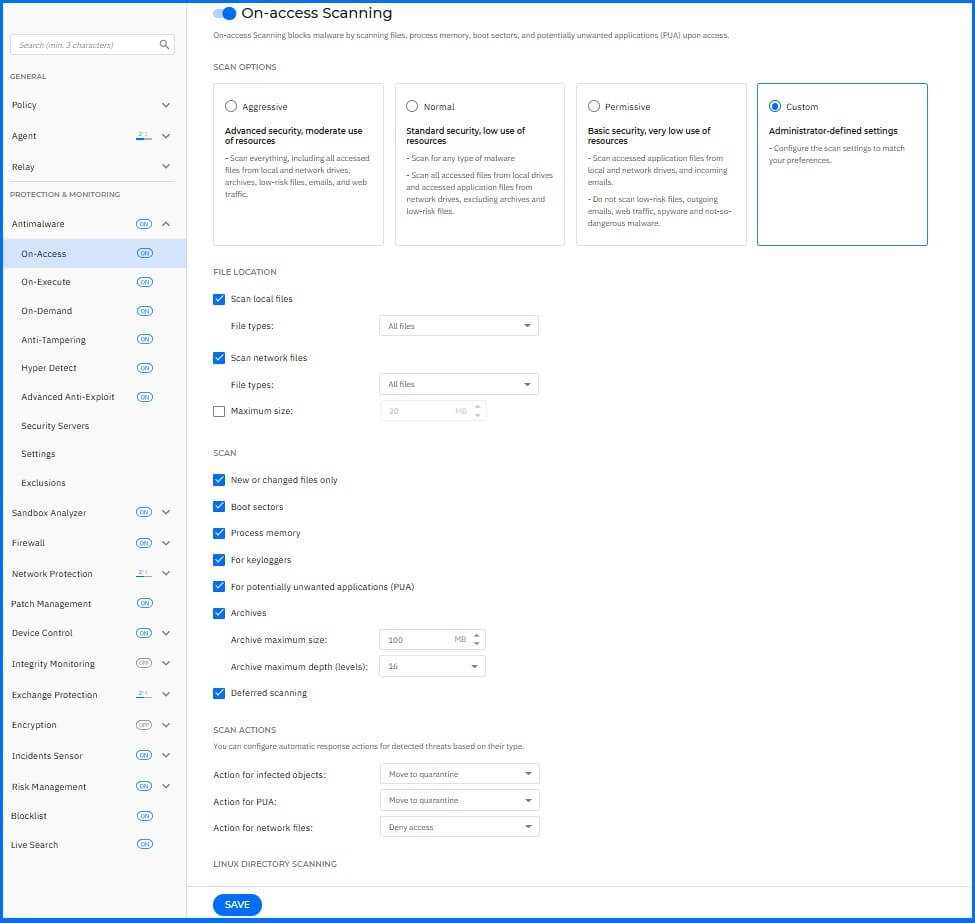Collapse the Antimalware section
This screenshot has width=975, height=923.
pyautogui.click(x=166, y=224)
